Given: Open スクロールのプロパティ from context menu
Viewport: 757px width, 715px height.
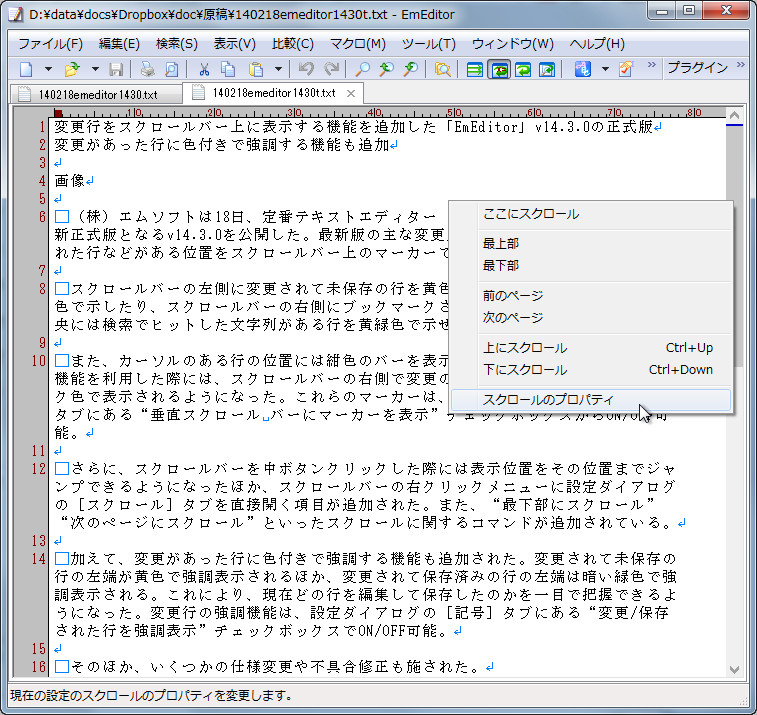Looking at the screenshot, I should pos(591,400).
